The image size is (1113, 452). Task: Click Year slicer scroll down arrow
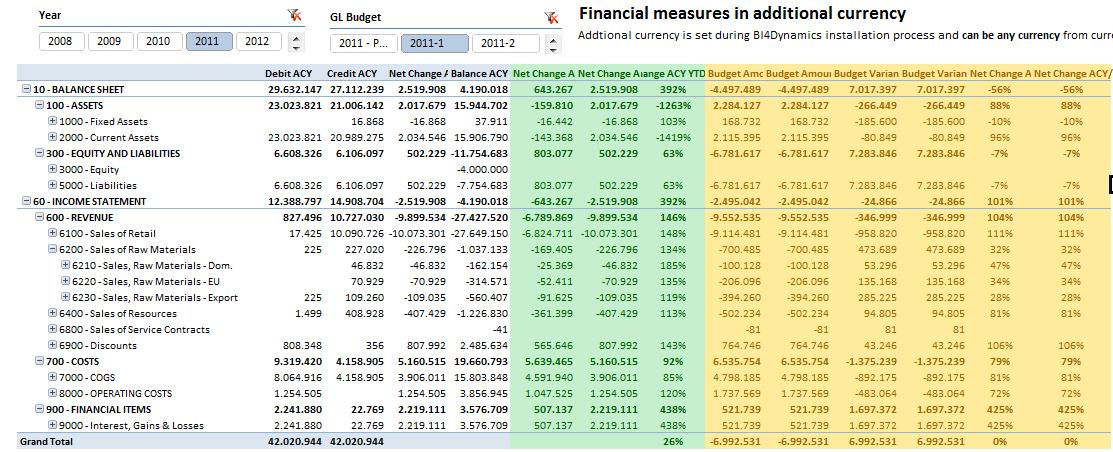click(296, 48)
